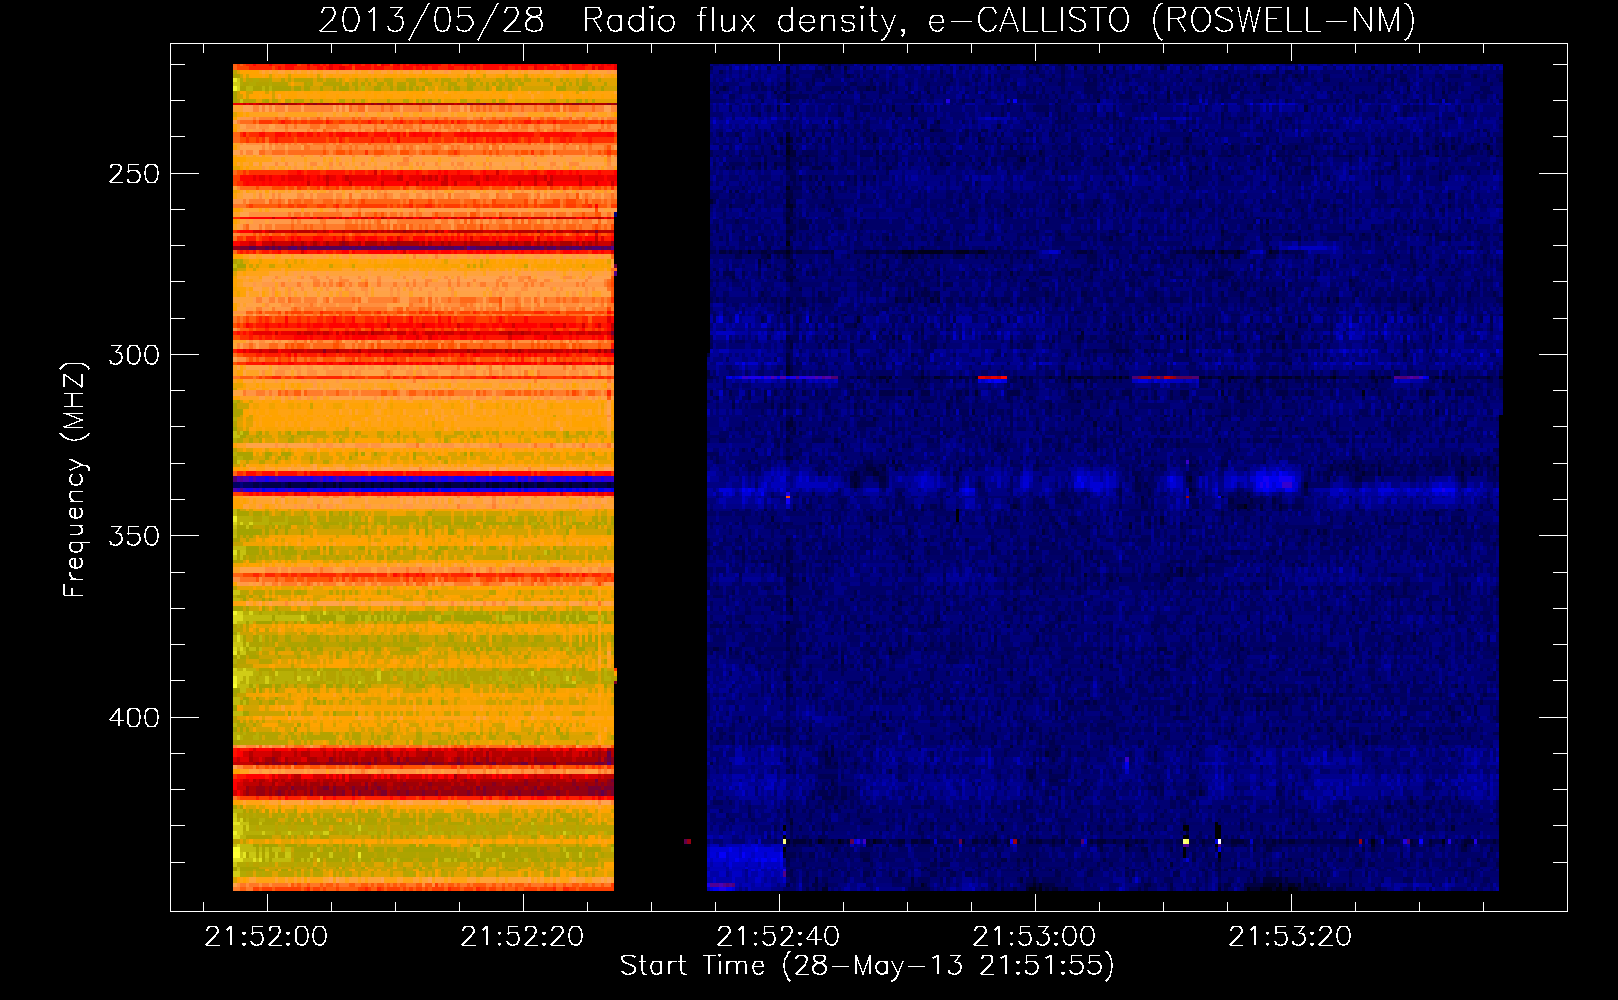Click the 21:53:20 time tick label
This screenshot has height=1000, width=1618.
point(1290,936)
